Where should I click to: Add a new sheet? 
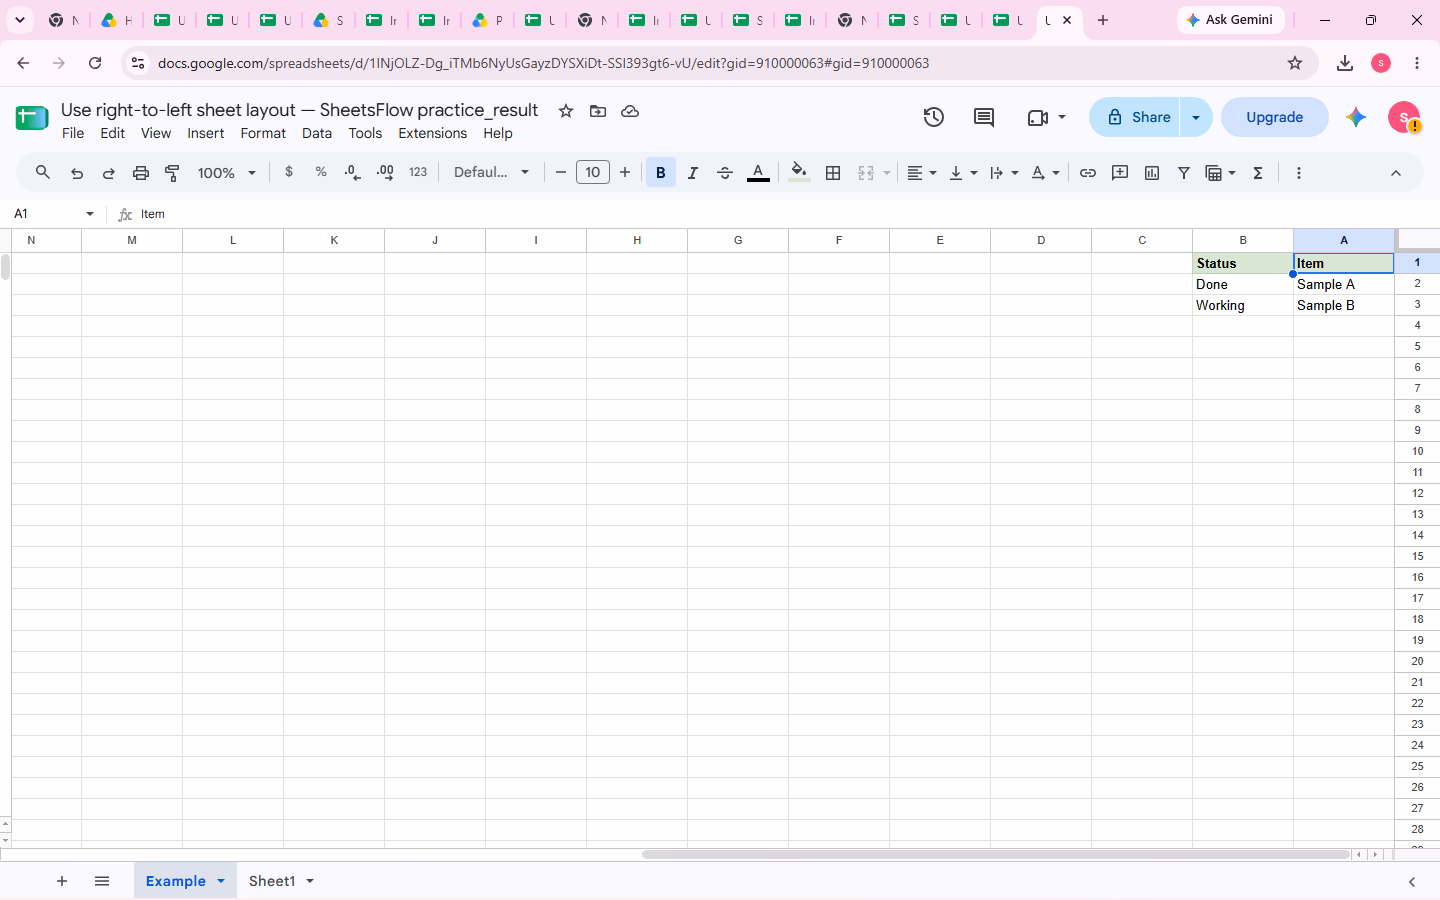click(x=62, y=881)
